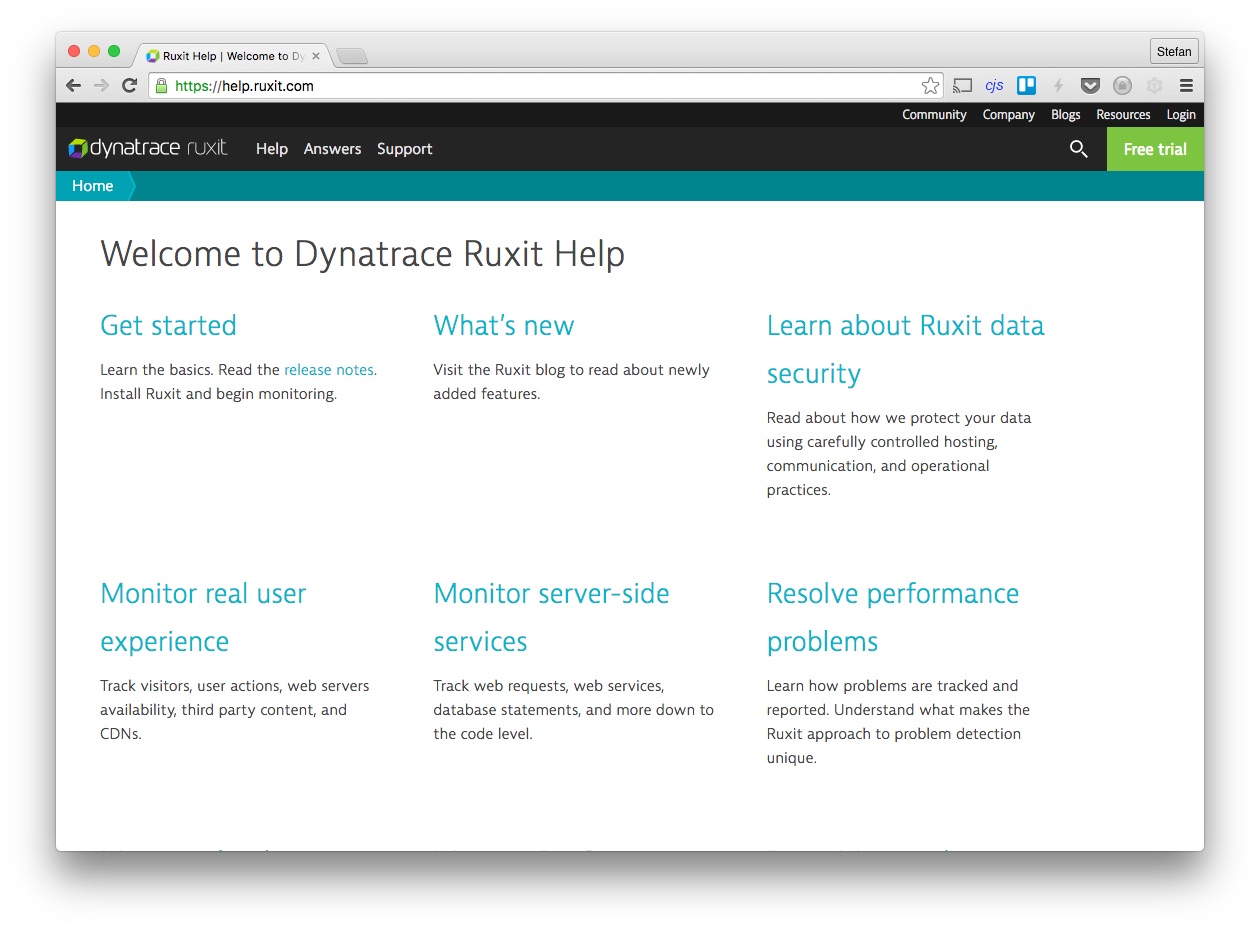The width and height of the screenshot is (1260, 931).
Task: Open Support in the main navigation
Action: [405, 149]
